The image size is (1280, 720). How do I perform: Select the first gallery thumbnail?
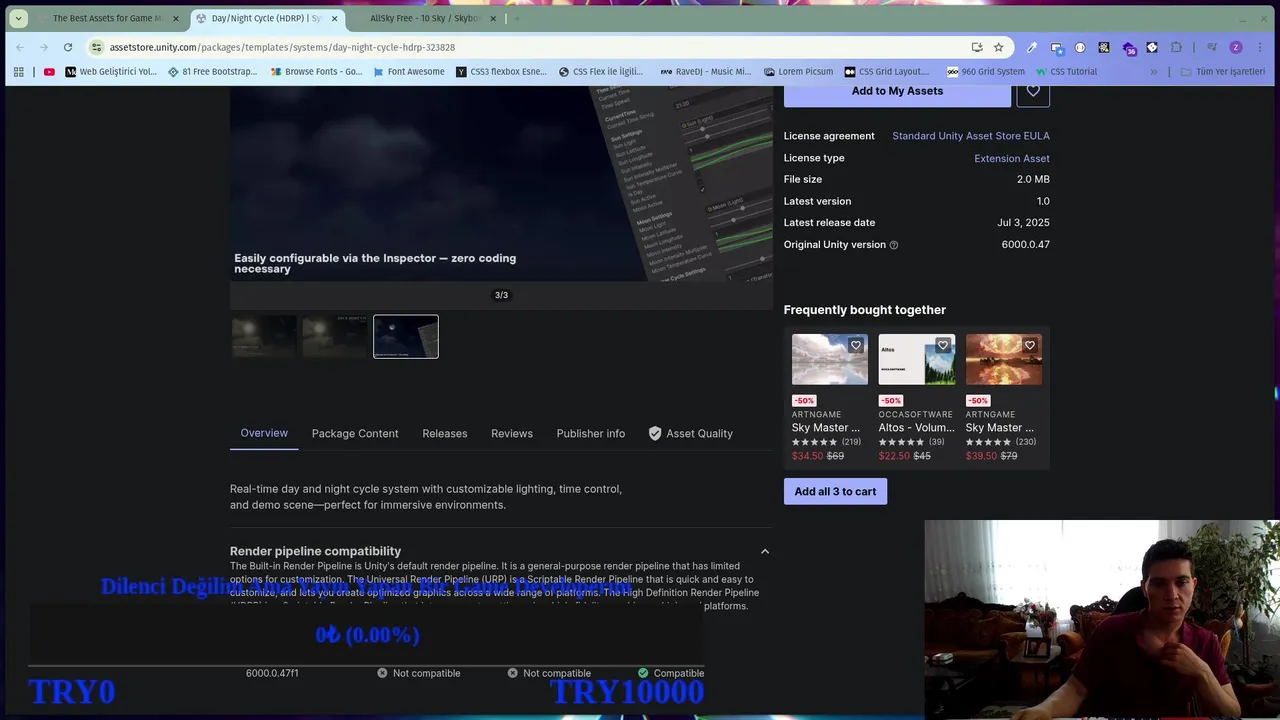click(x=265, y=337)
